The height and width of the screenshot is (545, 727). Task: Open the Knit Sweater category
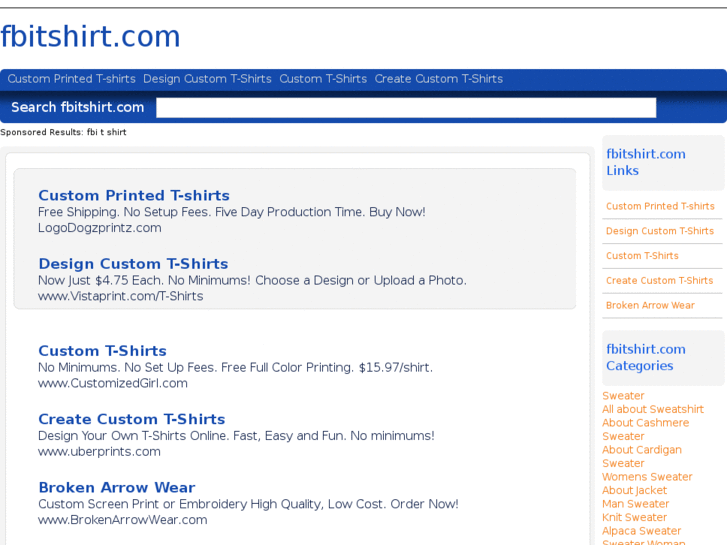pos(634,517)
